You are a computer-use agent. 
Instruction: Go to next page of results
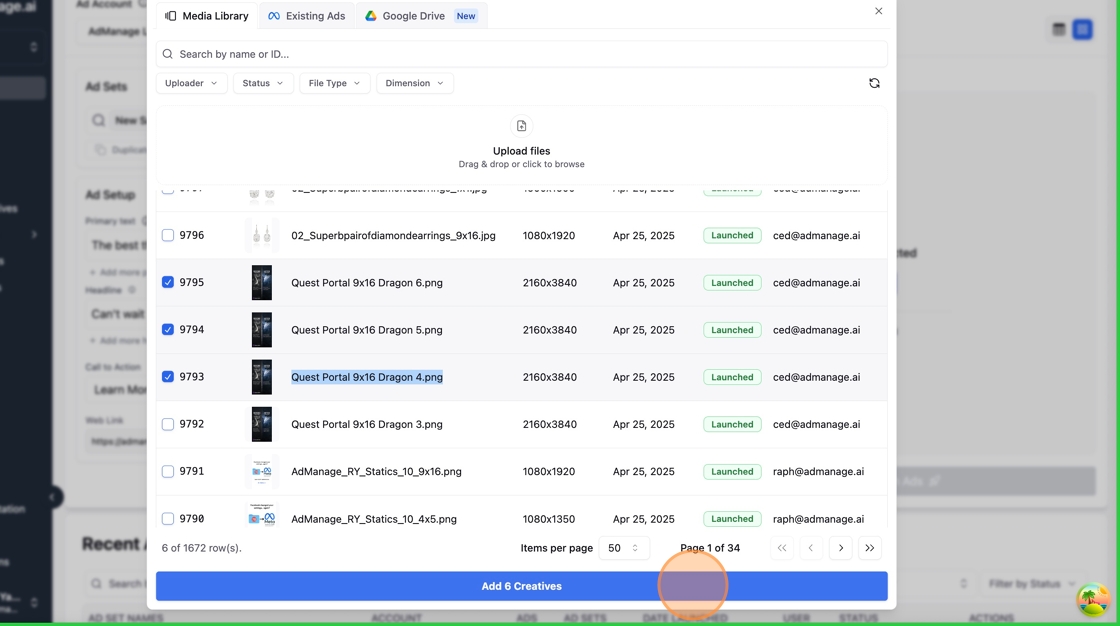pyautogui.click(x=841, y=548)
